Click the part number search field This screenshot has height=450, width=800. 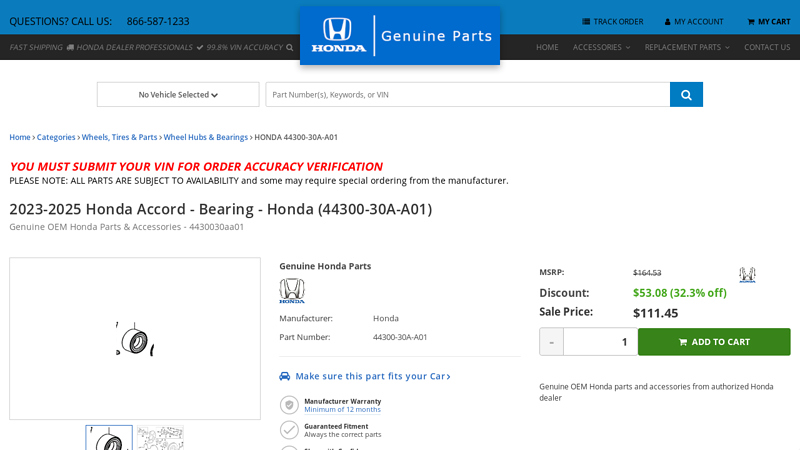(x=467, y=95)
